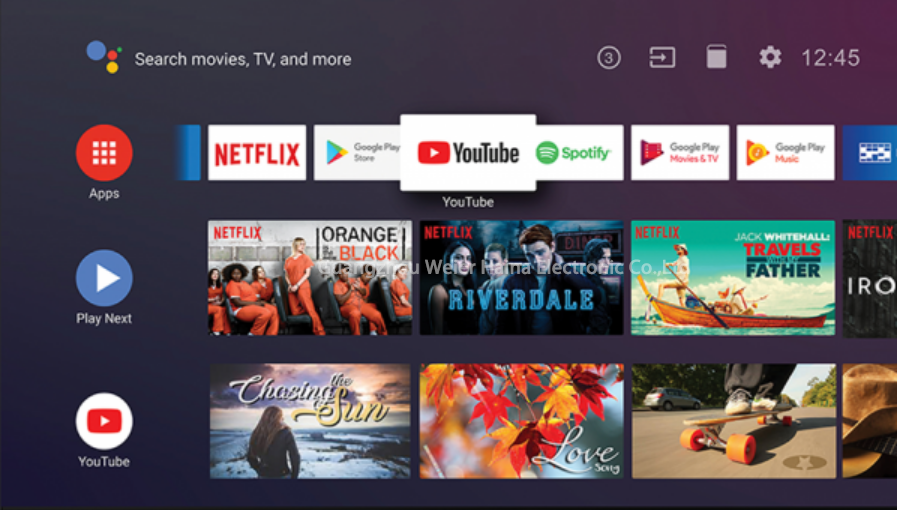Open the red Apps grid icon
The height and width of the screenshot is (510, 897).
[x=104, y=153]
